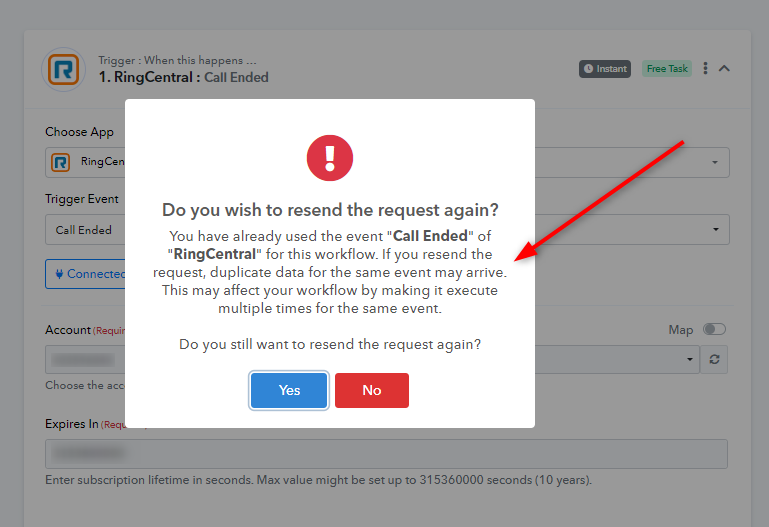Click the "1. RingCentral : Call Ended" title
Viewport: 769px width, 527px height.
183,77
